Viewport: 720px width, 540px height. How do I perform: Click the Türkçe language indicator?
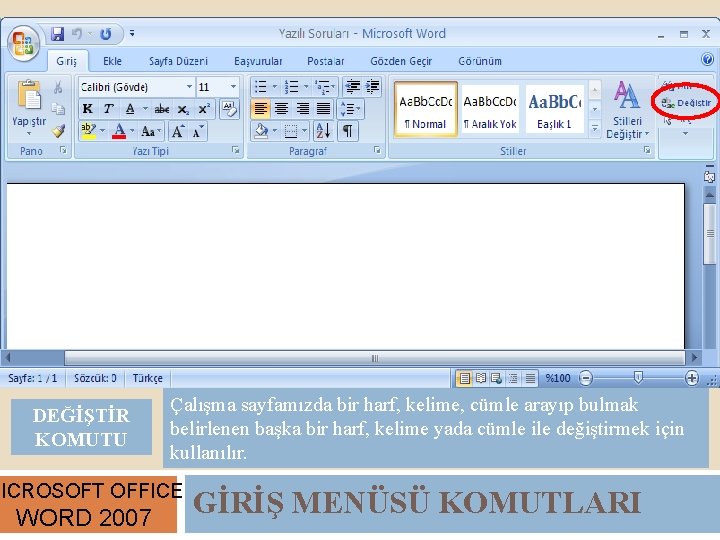click(147, 378)
